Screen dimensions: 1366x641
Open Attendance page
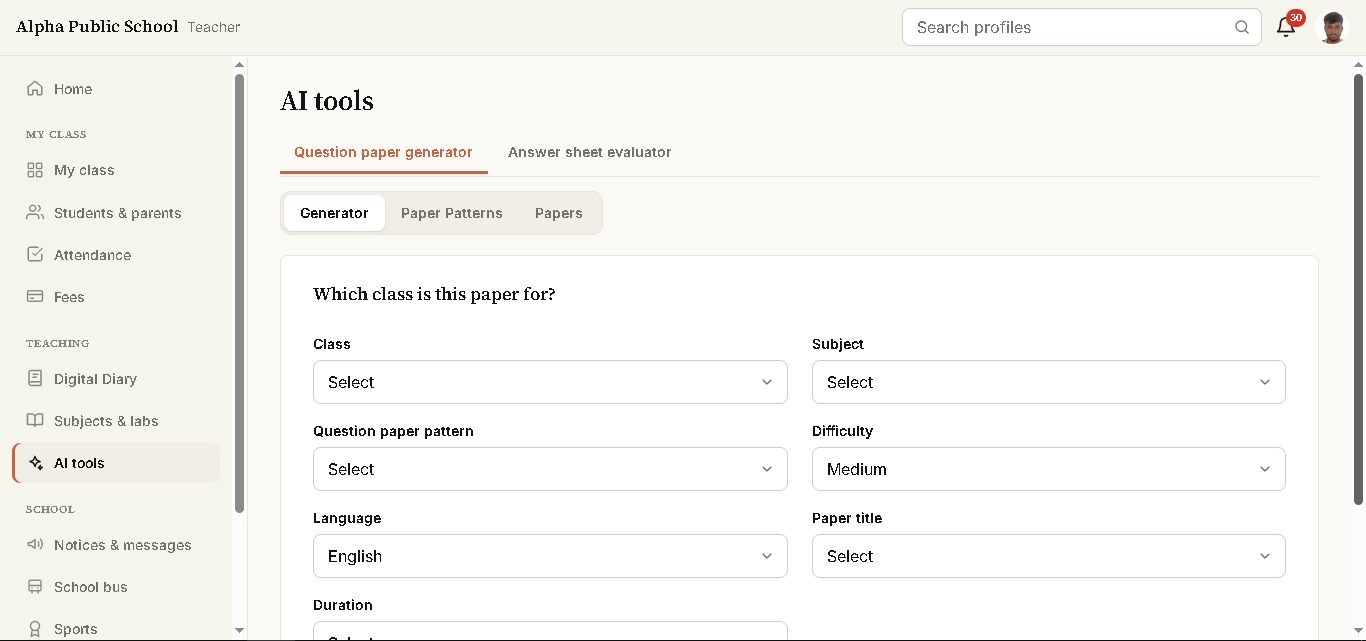[x=116, y=255]
